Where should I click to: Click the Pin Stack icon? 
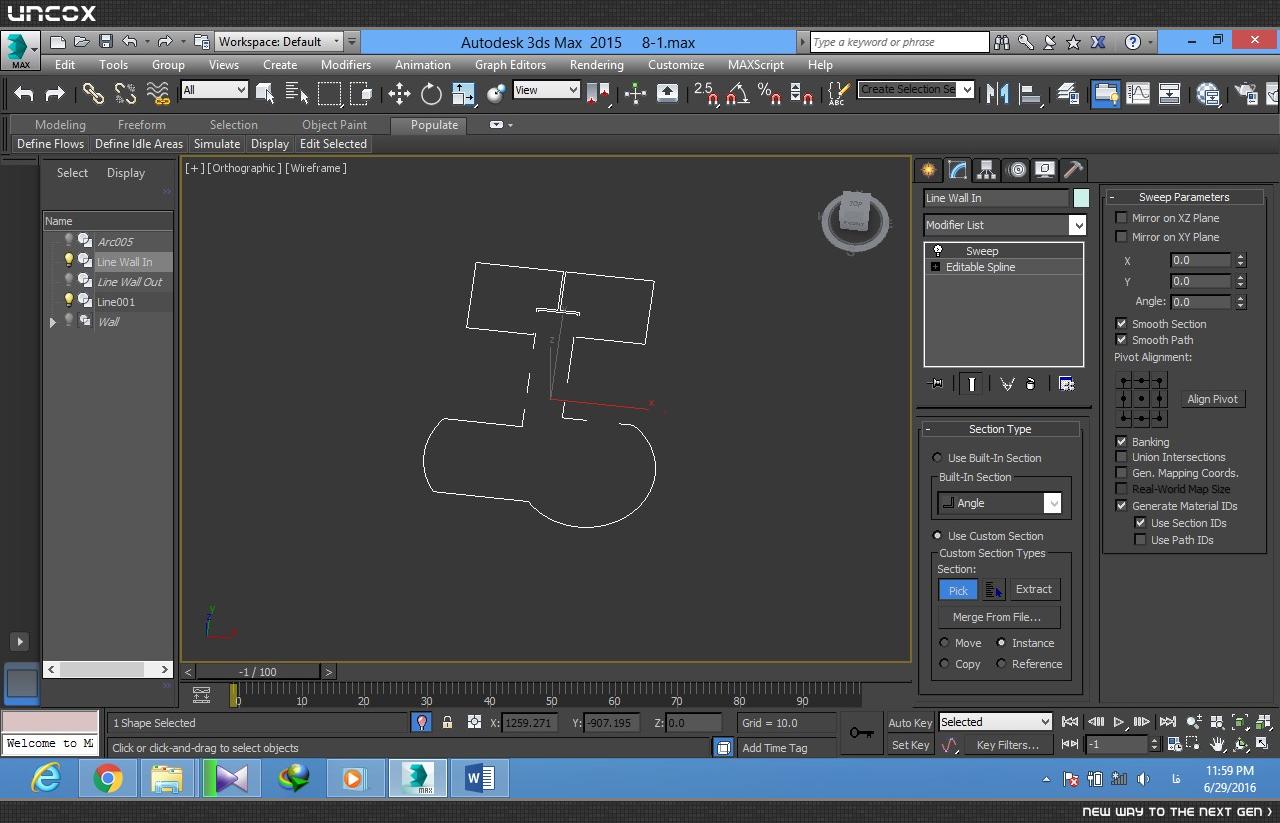(935, 383)
